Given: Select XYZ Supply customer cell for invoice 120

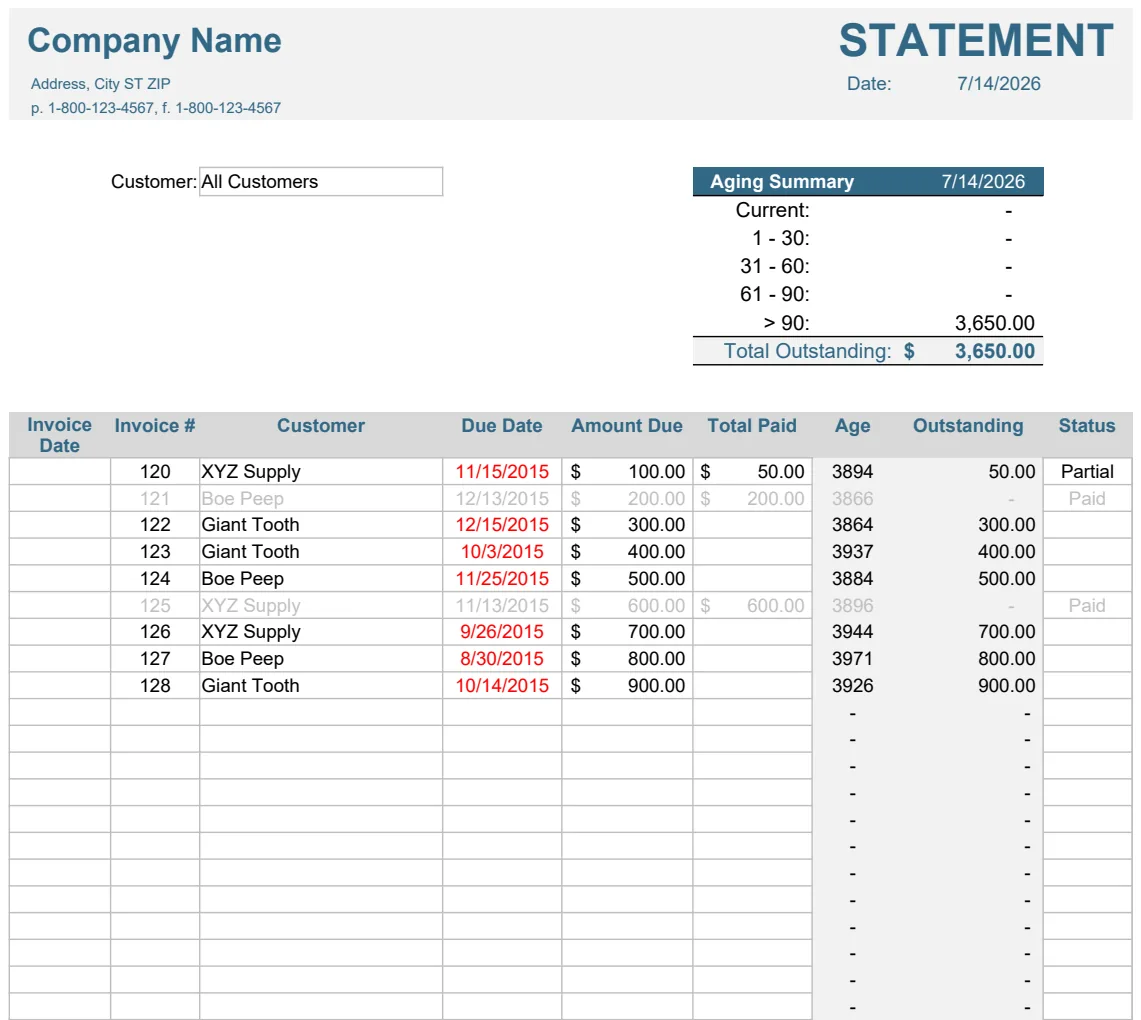Looking at the screenshot, I should point(321,471).
